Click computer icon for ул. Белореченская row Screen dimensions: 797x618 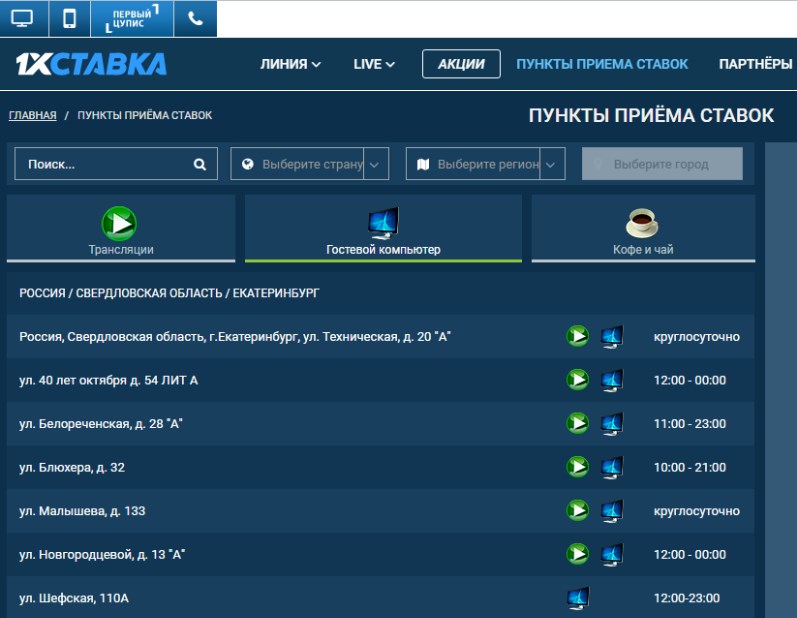(x=612, y=424)
